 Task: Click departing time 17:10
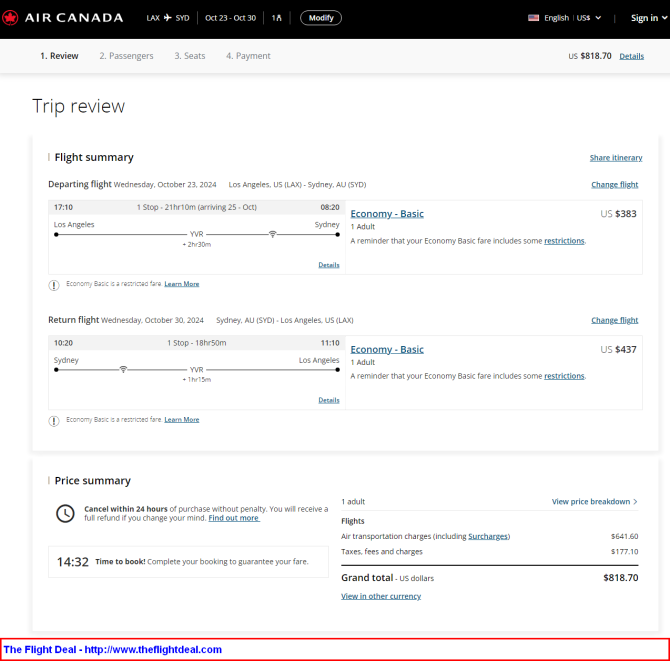(x=63, y=207)
